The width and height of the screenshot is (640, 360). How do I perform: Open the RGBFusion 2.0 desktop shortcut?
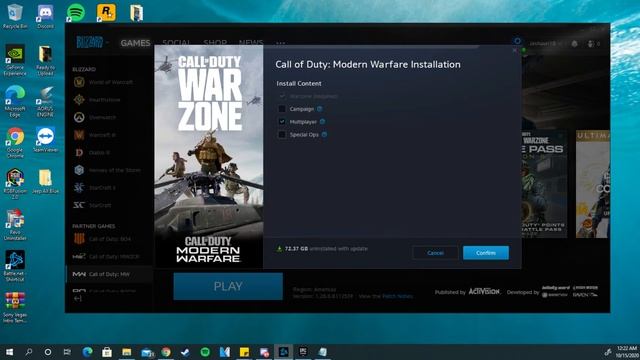pos(15,184)
